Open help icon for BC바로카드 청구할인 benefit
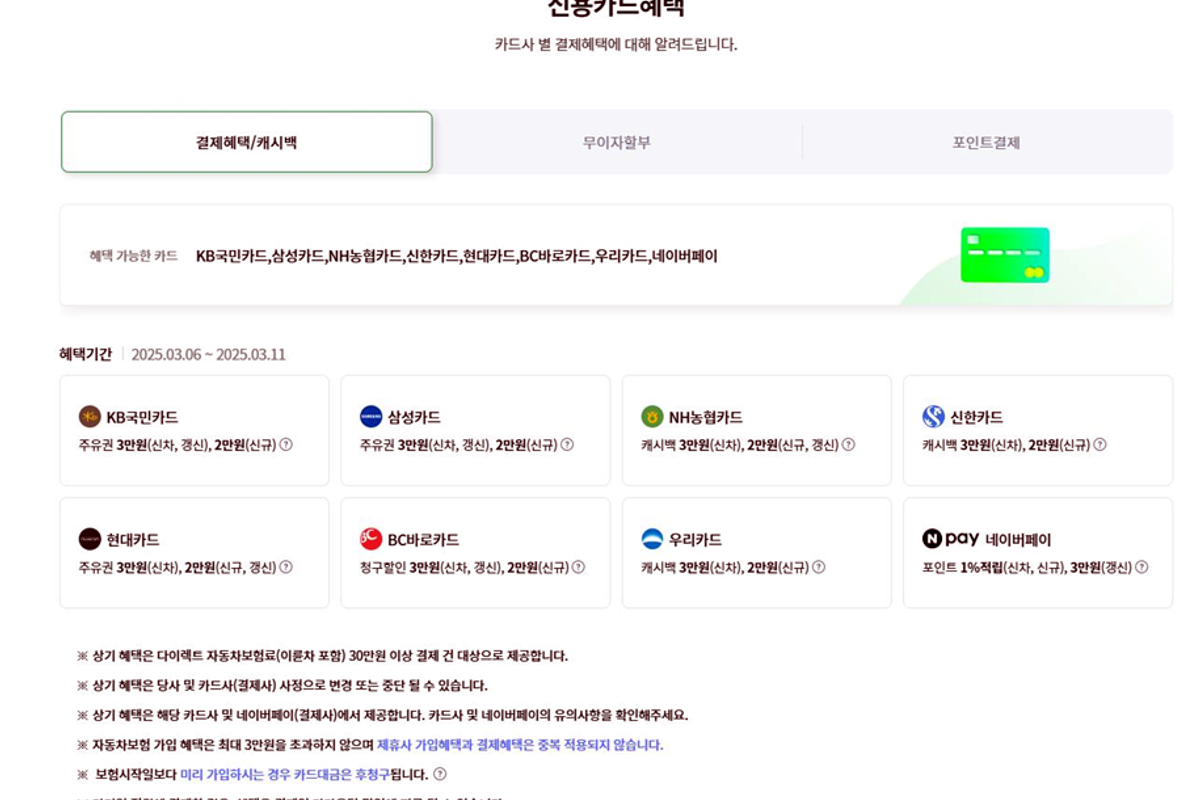This screenshot has width=1200, height=800. click(x=578, y=567)
